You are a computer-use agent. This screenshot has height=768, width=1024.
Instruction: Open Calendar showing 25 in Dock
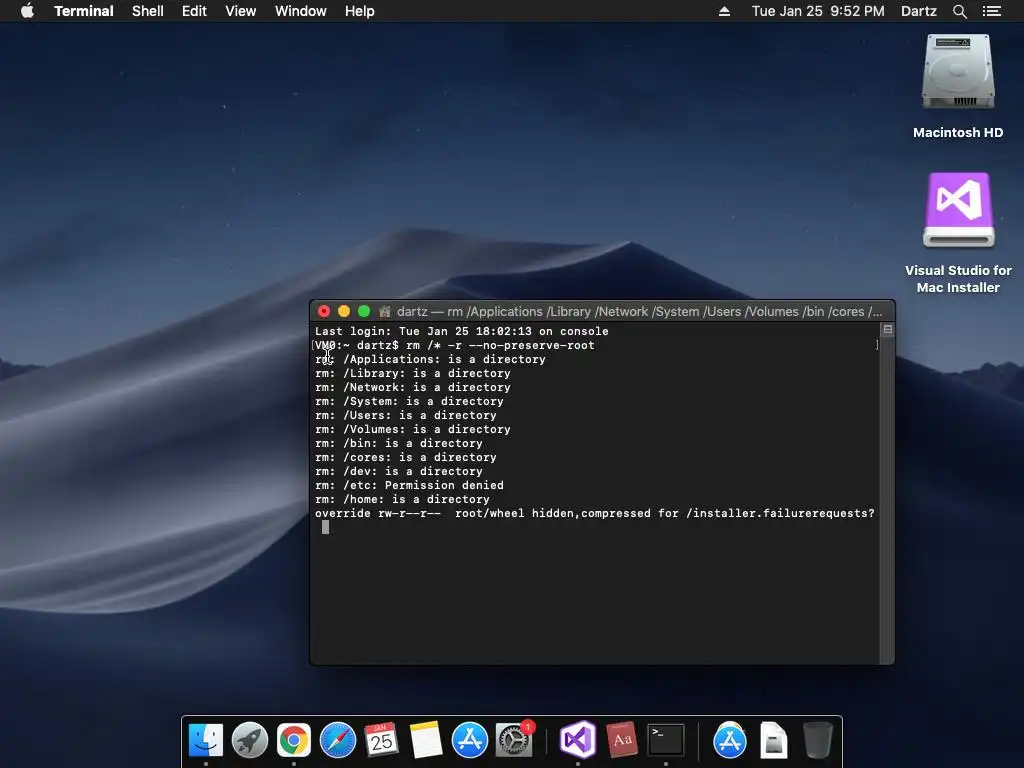tap(381, 740)
